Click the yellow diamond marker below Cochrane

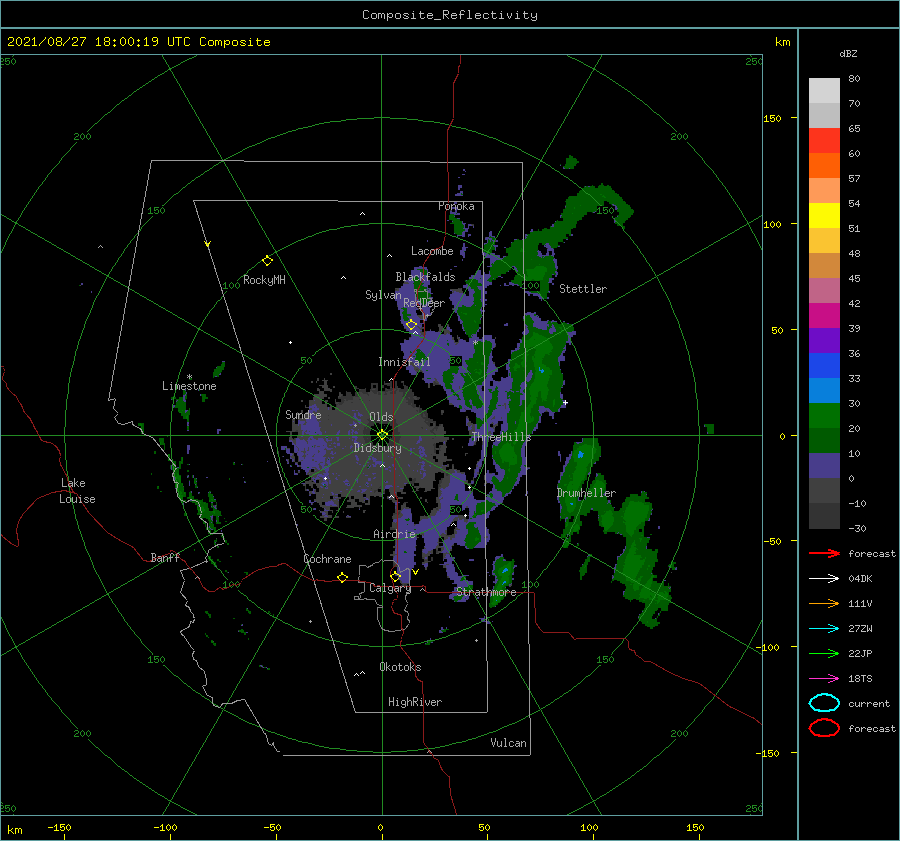343,577
